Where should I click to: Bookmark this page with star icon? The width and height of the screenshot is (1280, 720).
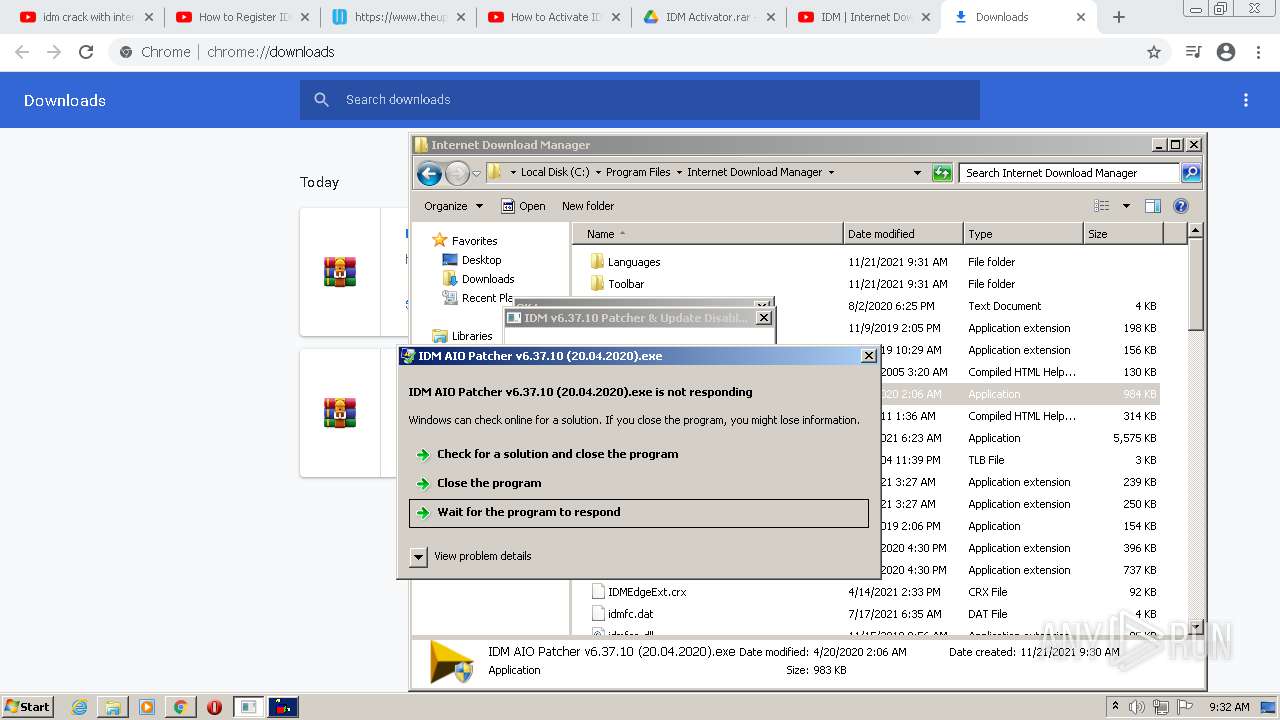coord(1154,52)
